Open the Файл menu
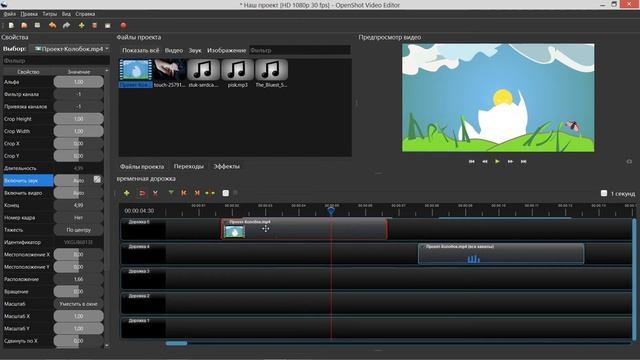The width and height of the screenshot is (640, 360). tap(10, 14)
